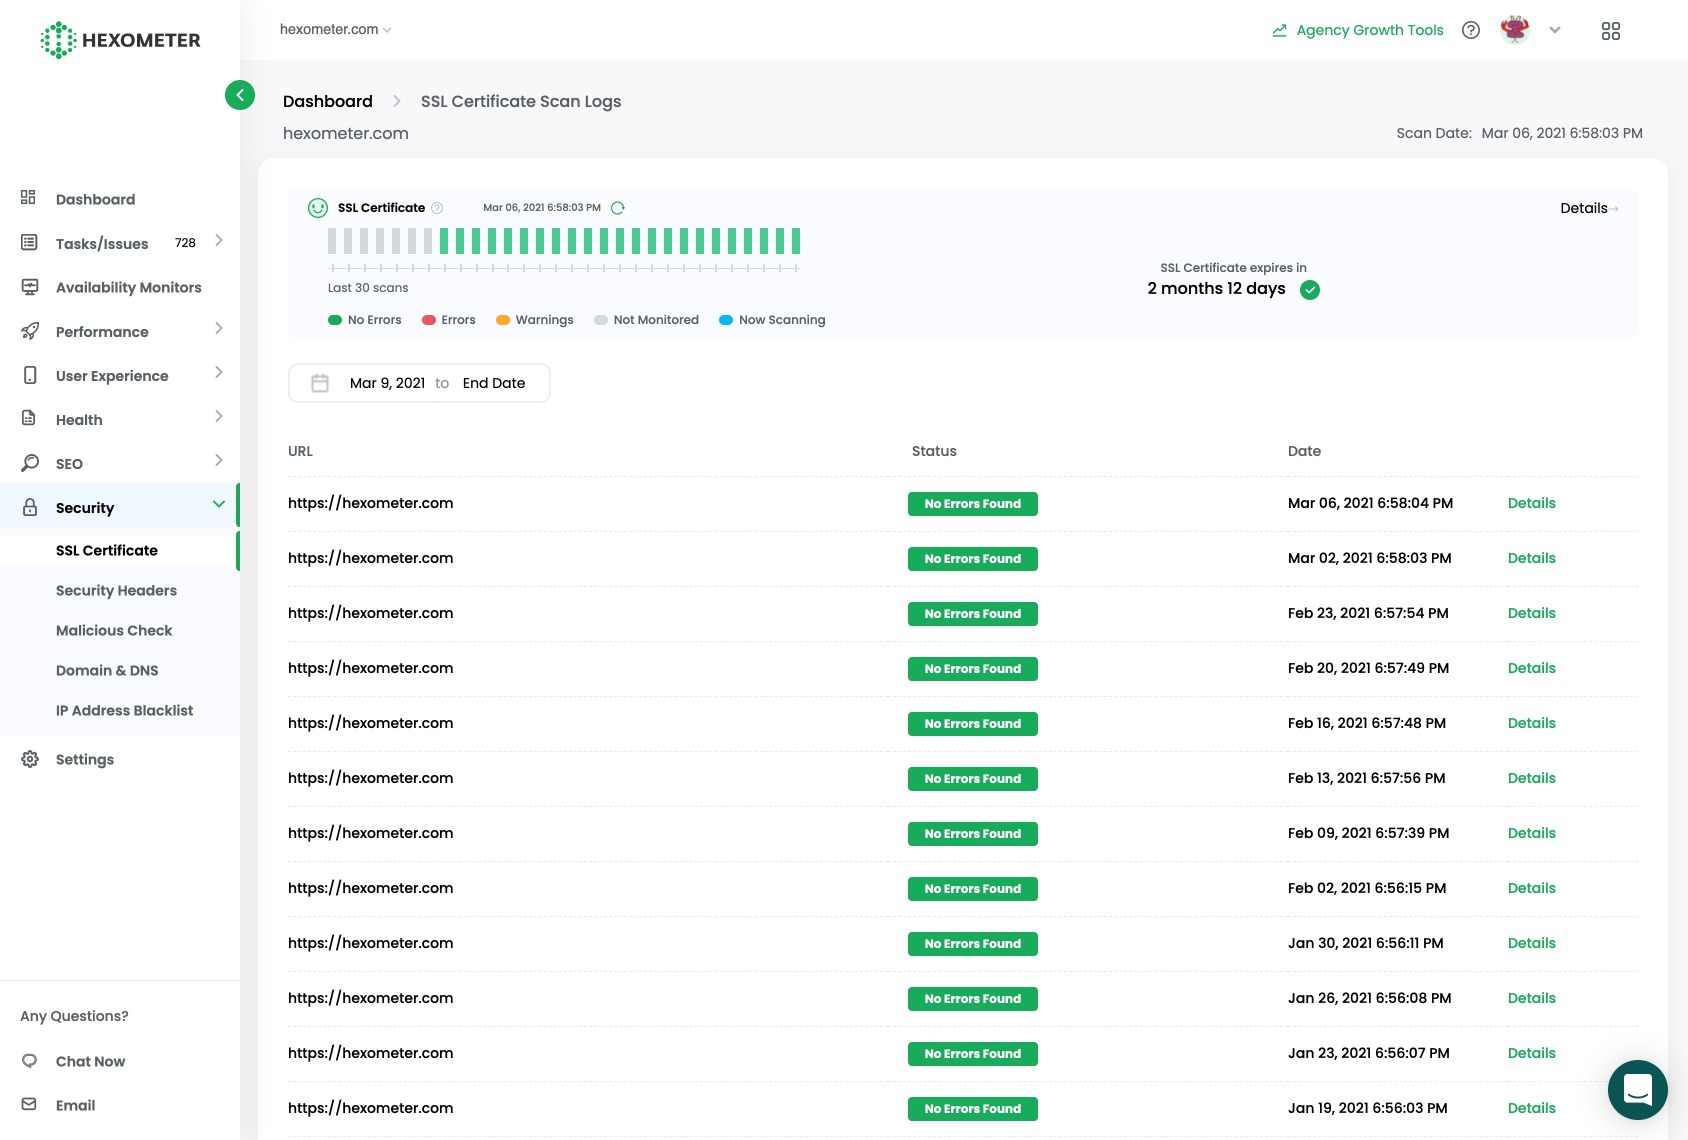The width and height of the screenshot is (1688, 1140).
Task: Click the Chat Now bubble icon
Action: pyautogui.click(x=29, y=1061)
